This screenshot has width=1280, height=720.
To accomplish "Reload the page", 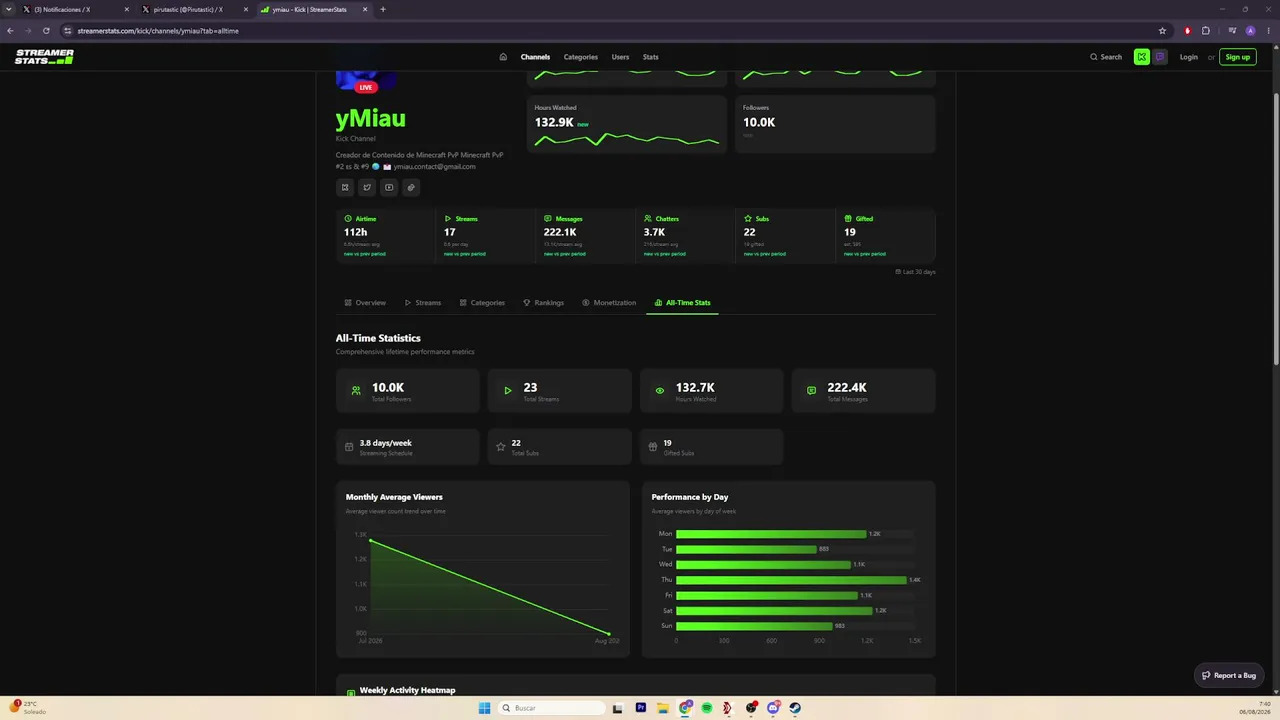I will [46, 31].
